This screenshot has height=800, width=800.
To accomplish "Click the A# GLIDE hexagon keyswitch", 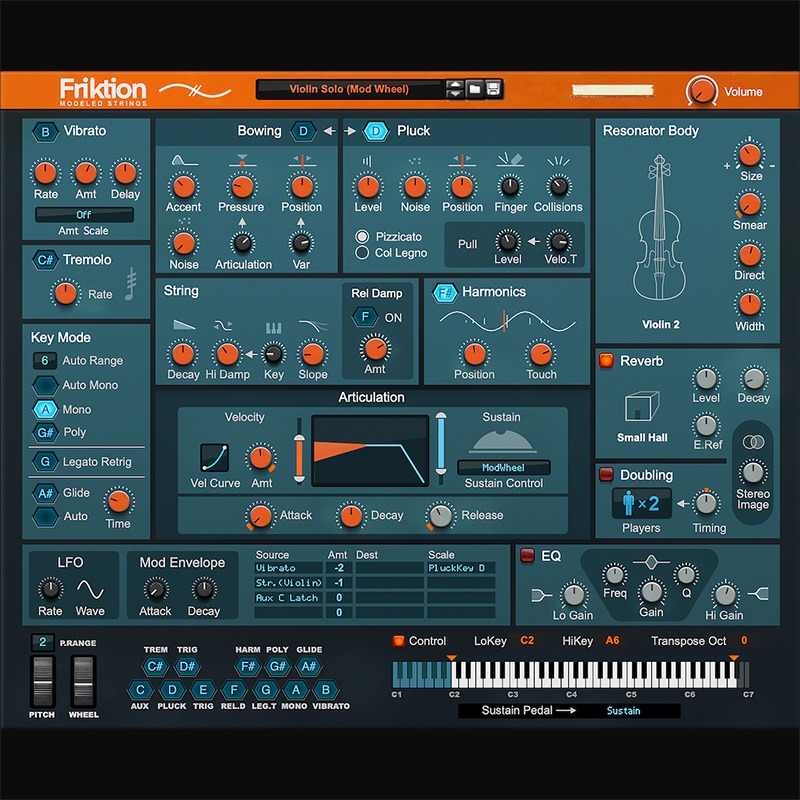I will coord(309,666).
